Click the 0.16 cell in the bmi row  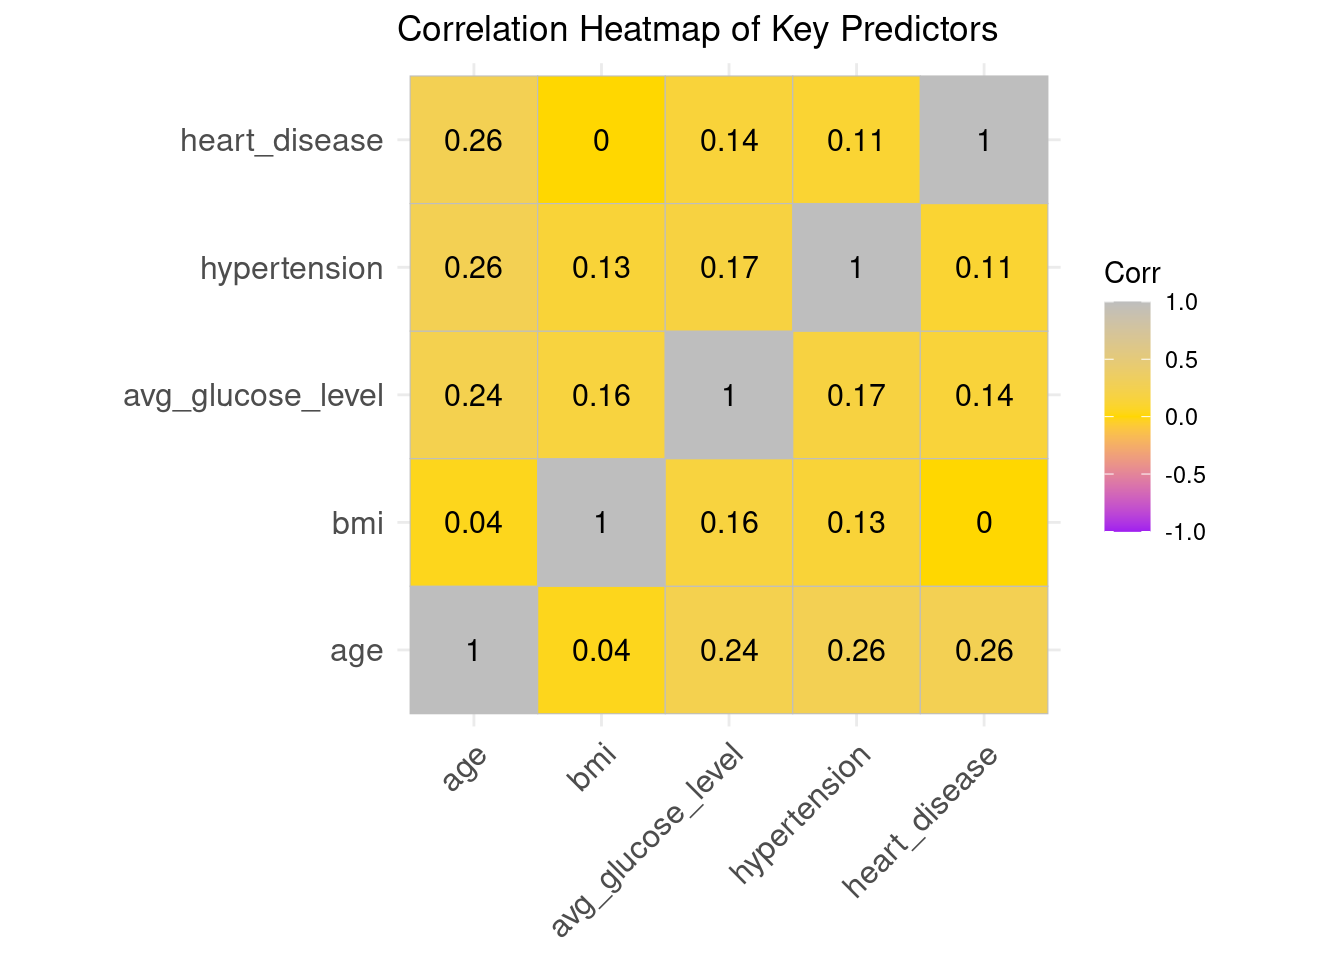click(x=729, y=523)
